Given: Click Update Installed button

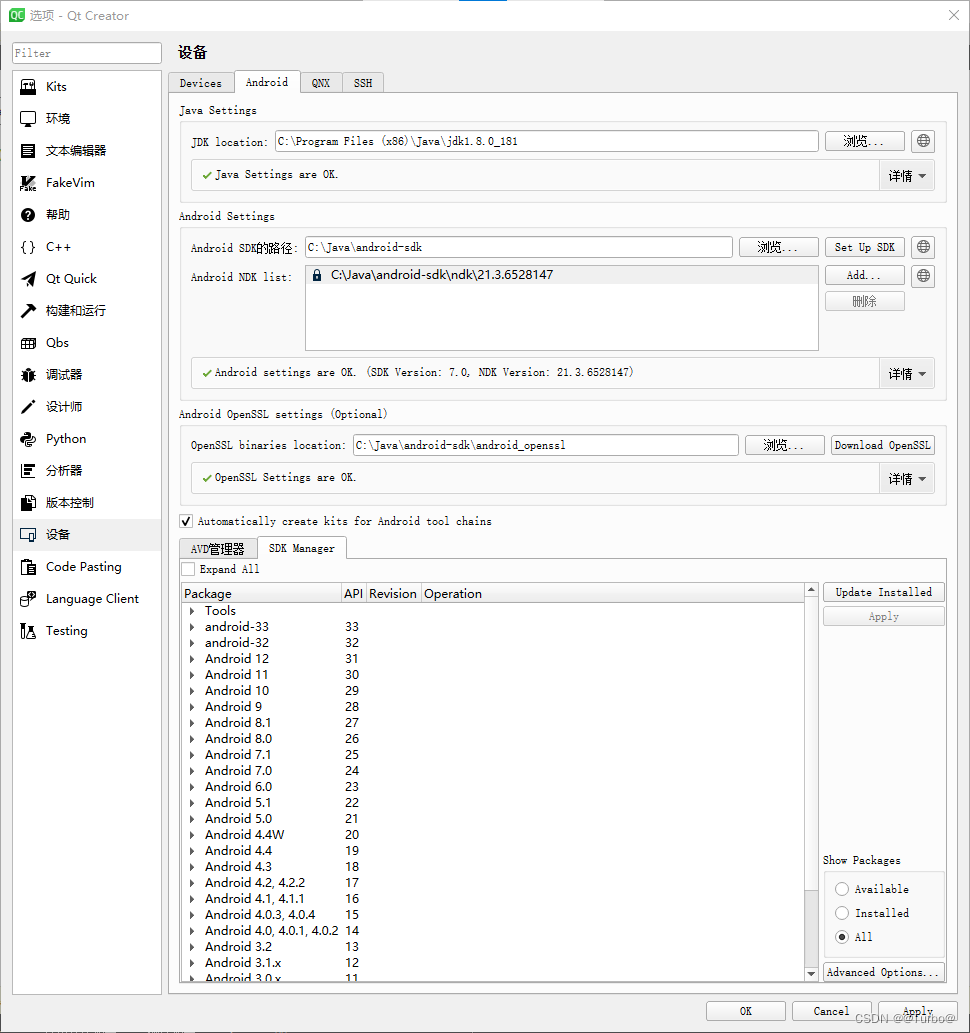Looking at the screenshot, I should pyautogui.click(x=884, y=592).
